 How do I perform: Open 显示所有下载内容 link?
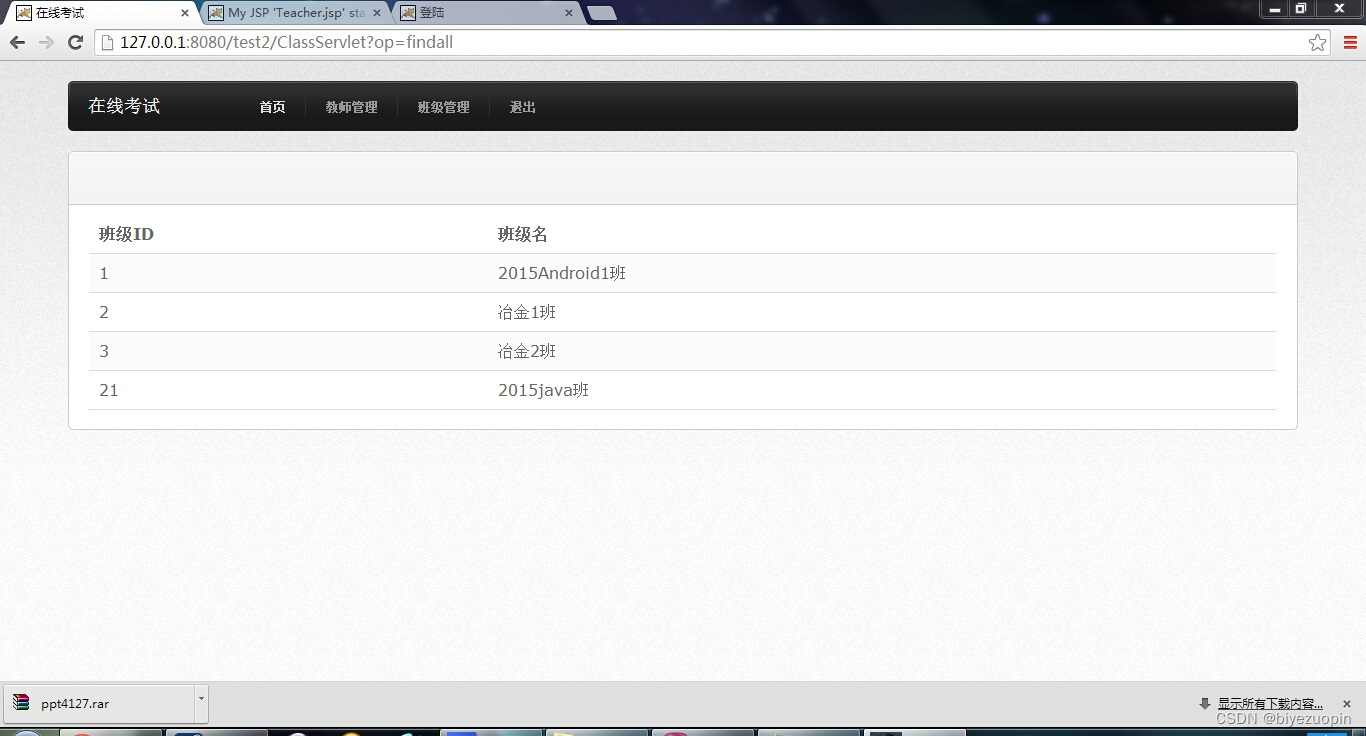tap(1269, 703)
